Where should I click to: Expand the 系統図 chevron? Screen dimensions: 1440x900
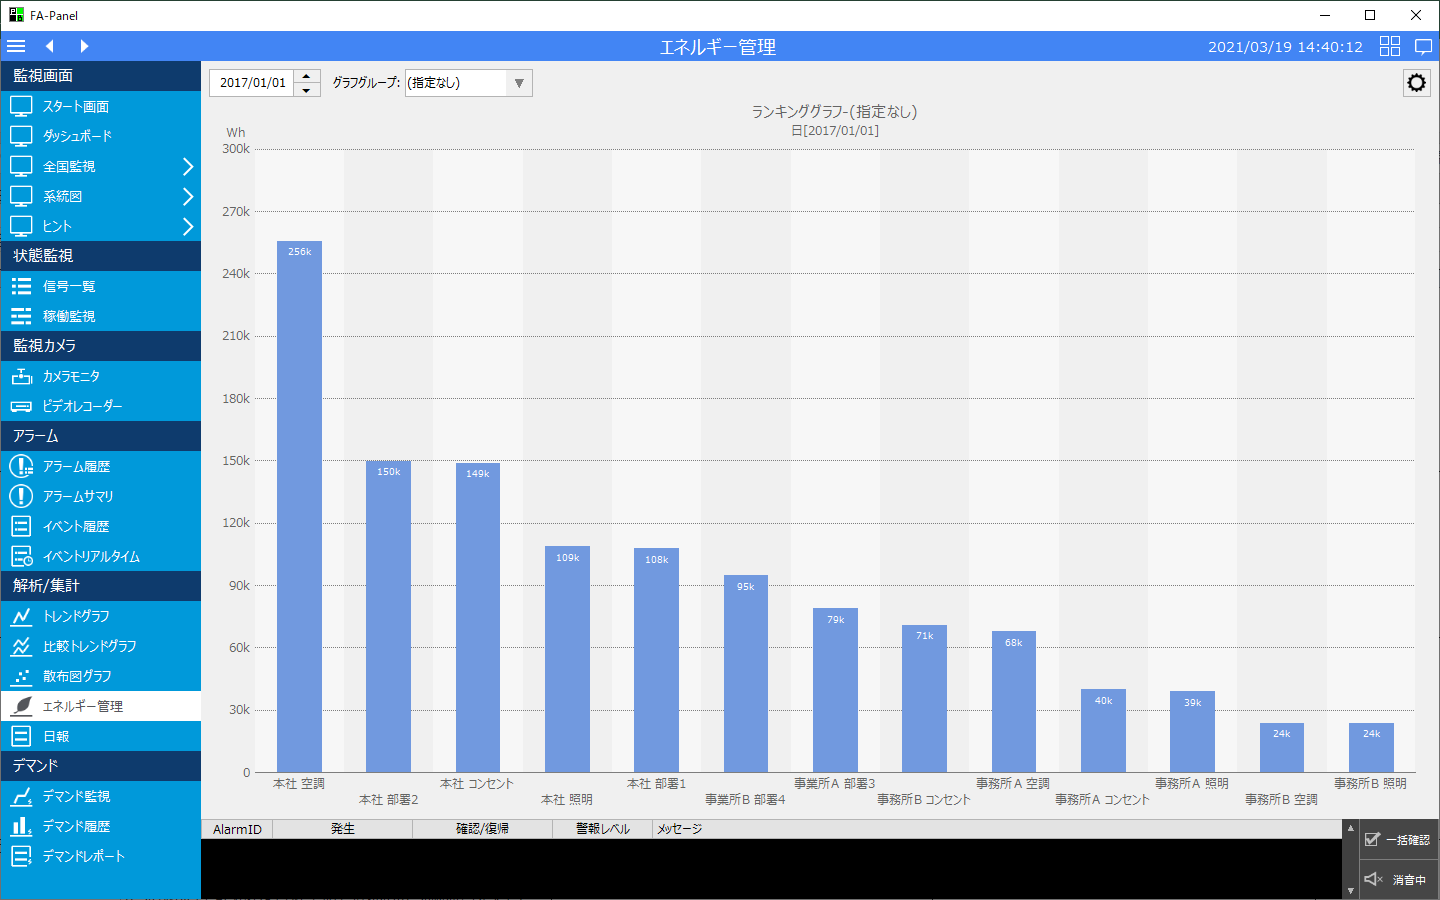click(x=187, y=196)
